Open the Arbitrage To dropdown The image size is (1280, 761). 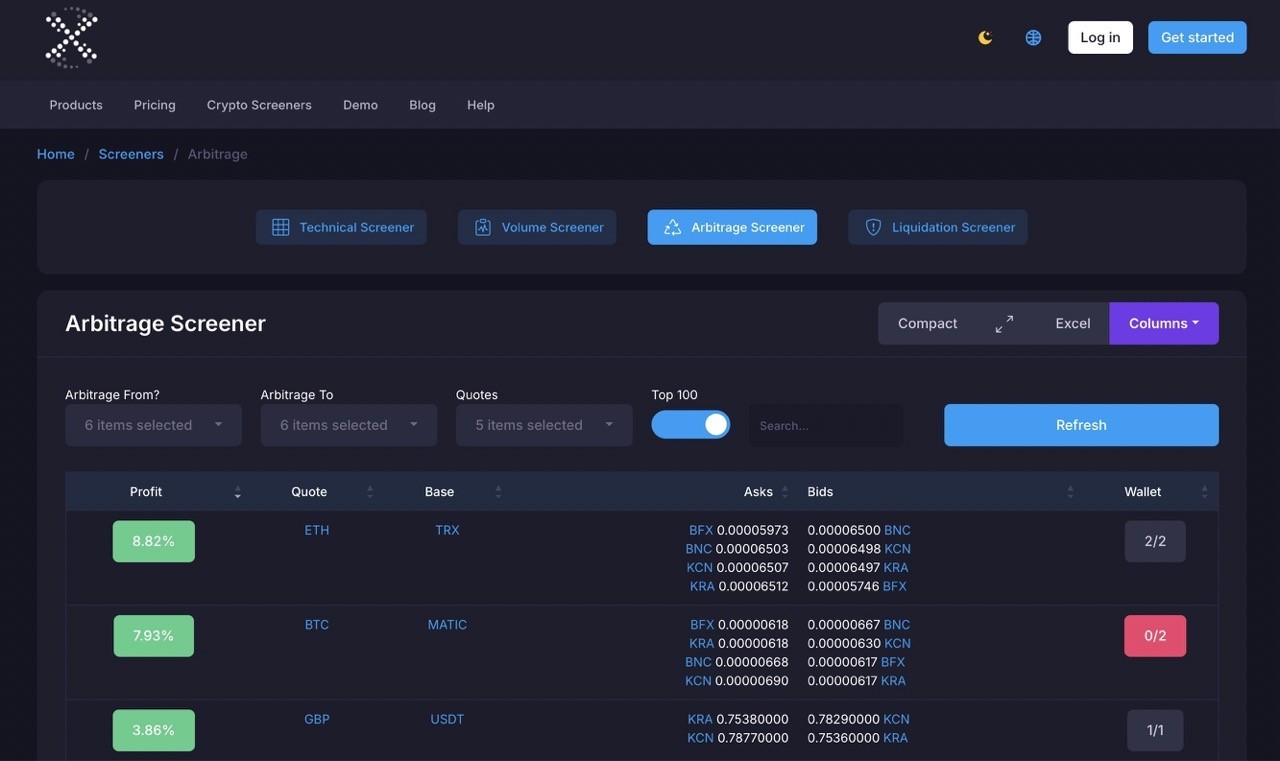point(349,425)
